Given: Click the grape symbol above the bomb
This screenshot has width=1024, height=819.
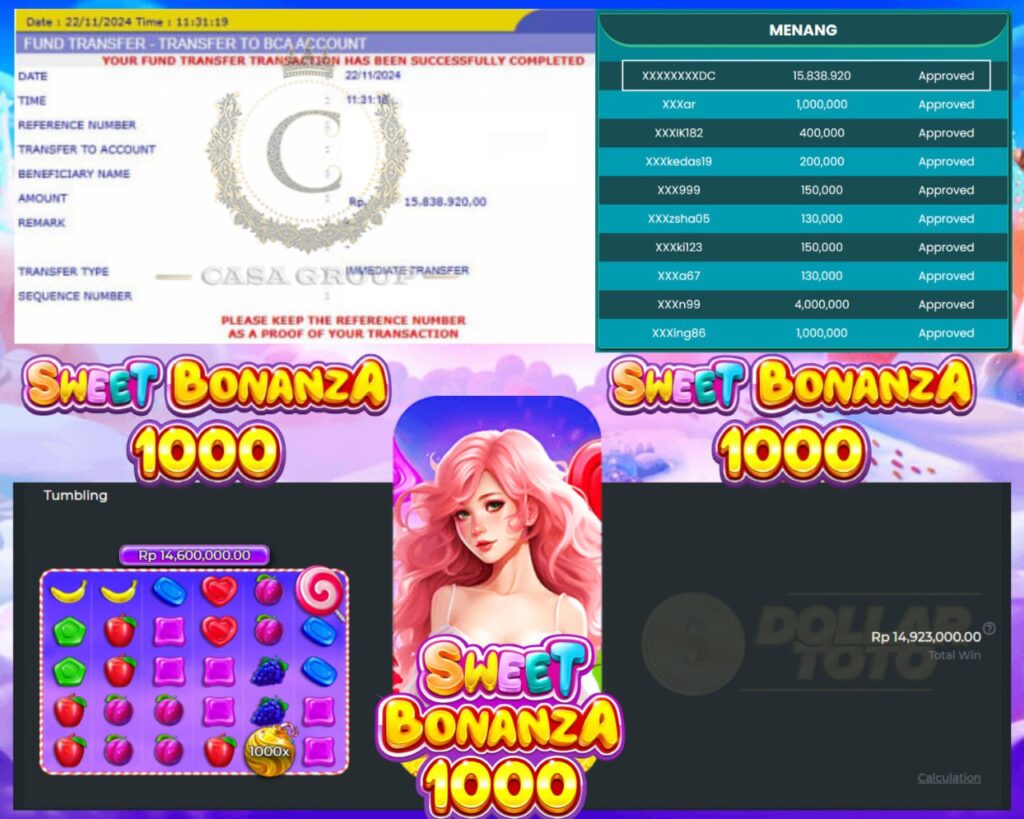Looking at the screenshot, I should [269, 710].
